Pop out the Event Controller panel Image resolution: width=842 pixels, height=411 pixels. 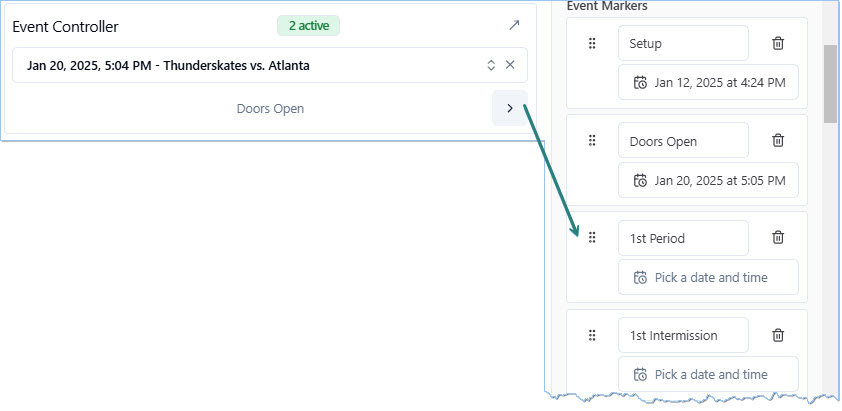514,26
